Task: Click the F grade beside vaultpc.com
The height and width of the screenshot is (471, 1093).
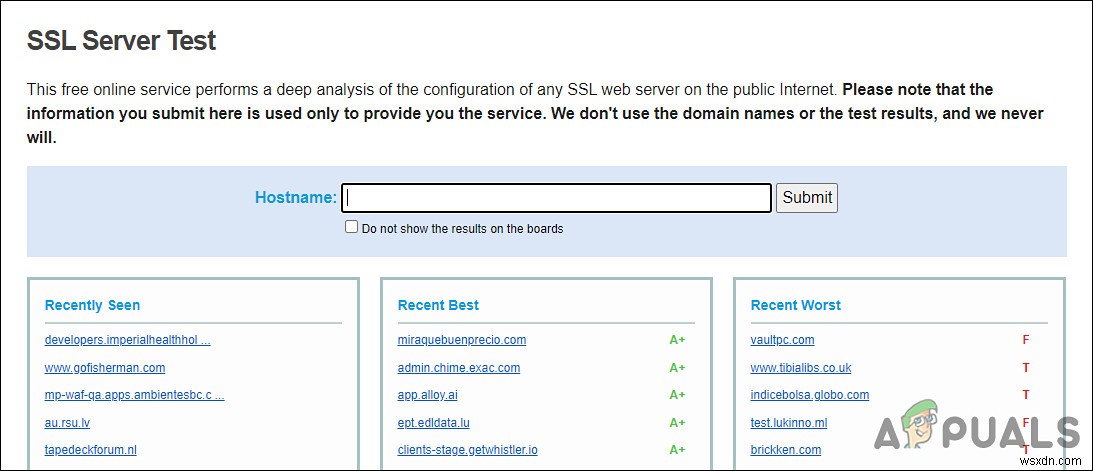Action: tap(1026, 340)
